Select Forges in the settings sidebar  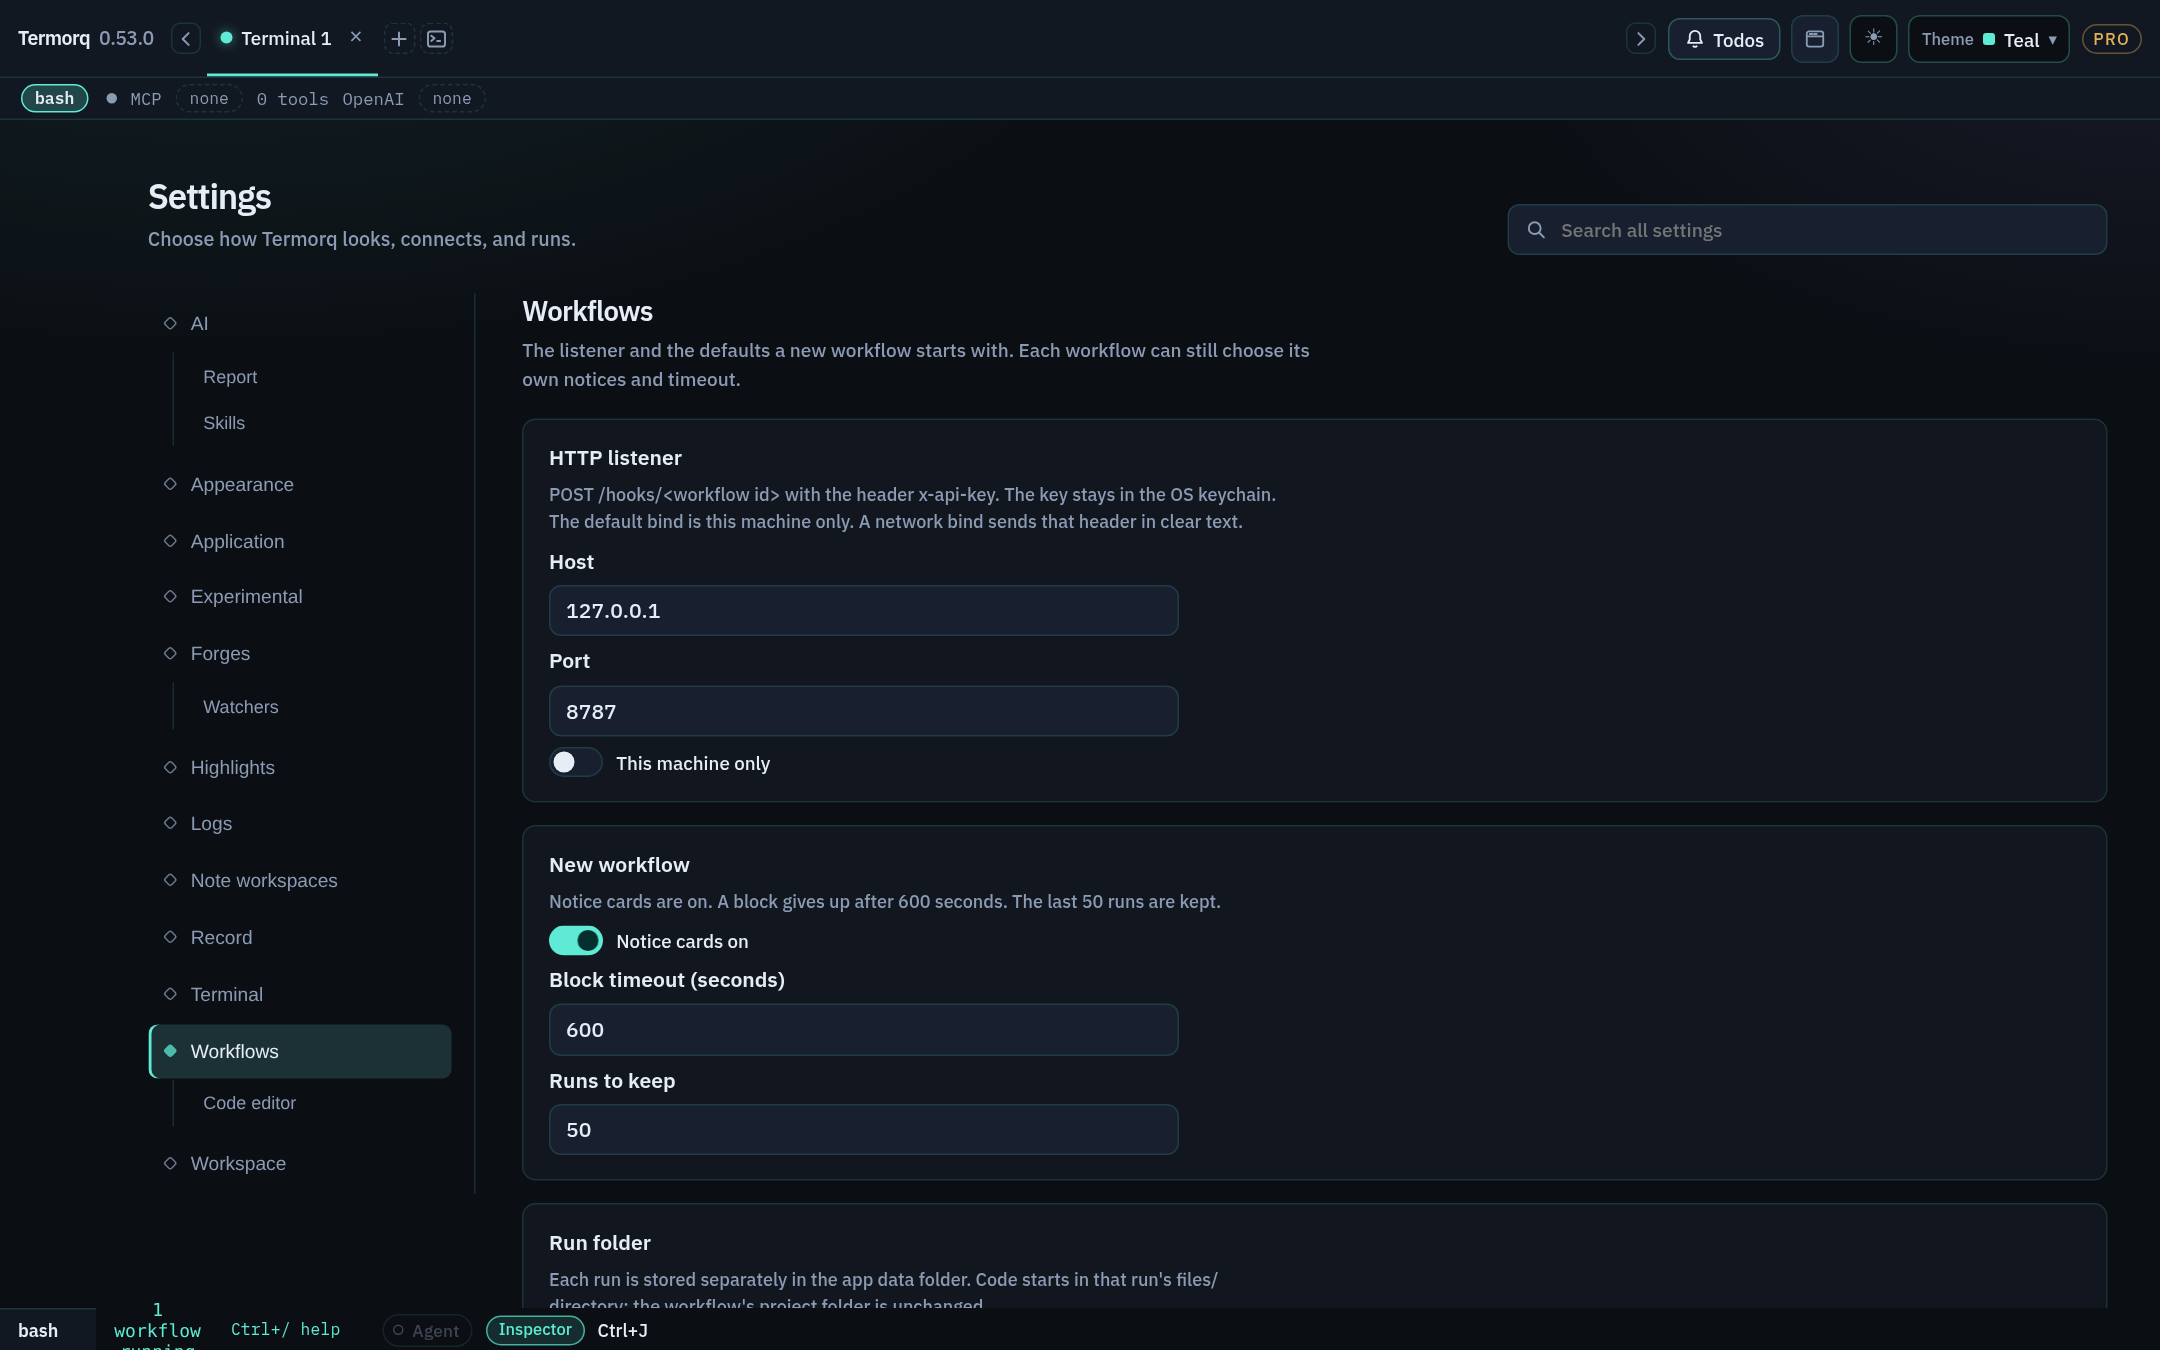(300, 653)
